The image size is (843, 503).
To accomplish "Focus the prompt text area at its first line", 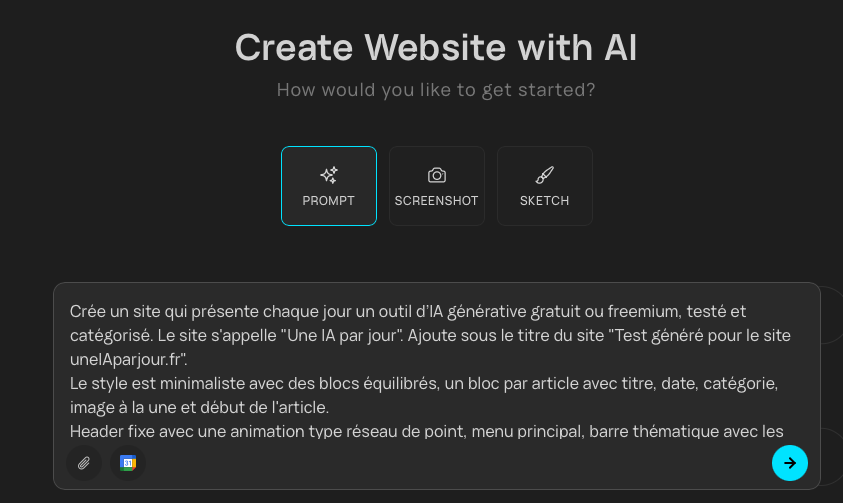I will pos(400,311).
